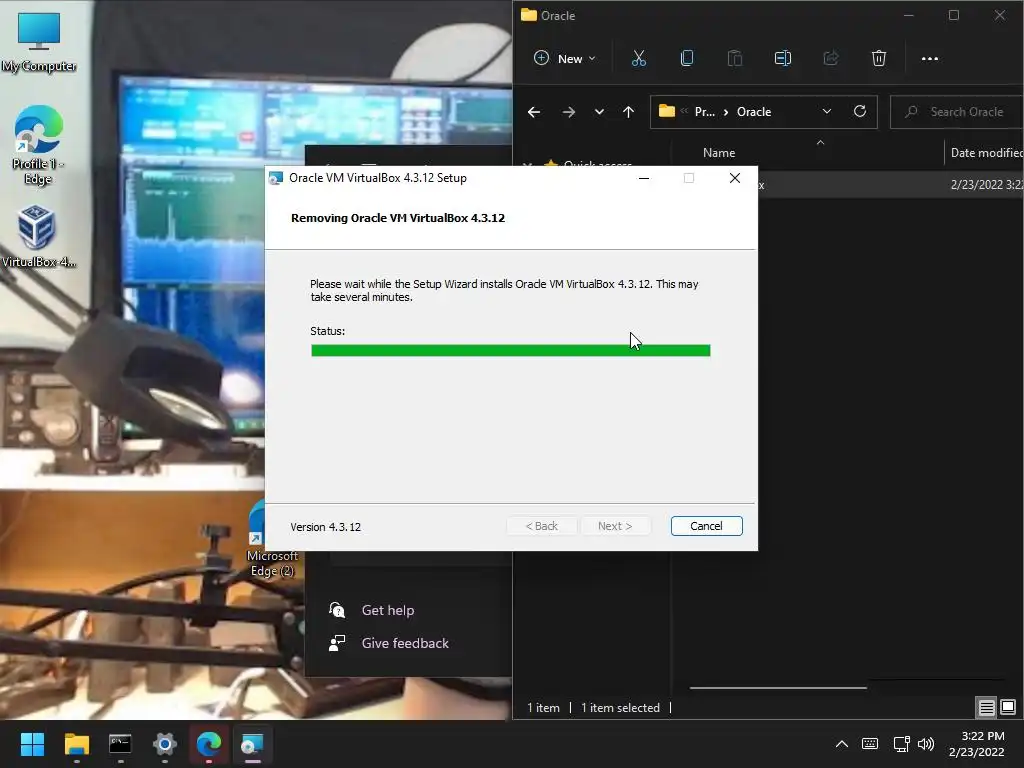The width and height of the screenshot is (1024, 768).
Task: Open the terminal from the taskbar
Action: [x=120, y=744]
